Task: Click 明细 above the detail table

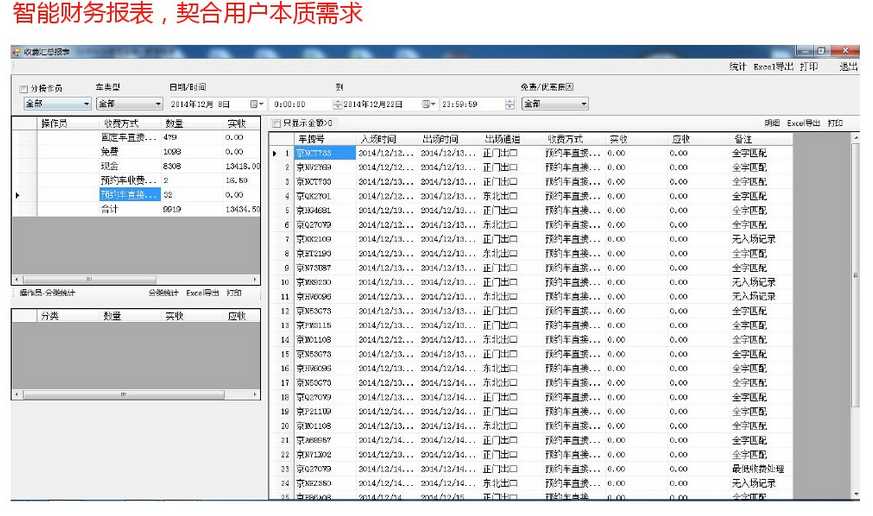Action: point(772,123)
